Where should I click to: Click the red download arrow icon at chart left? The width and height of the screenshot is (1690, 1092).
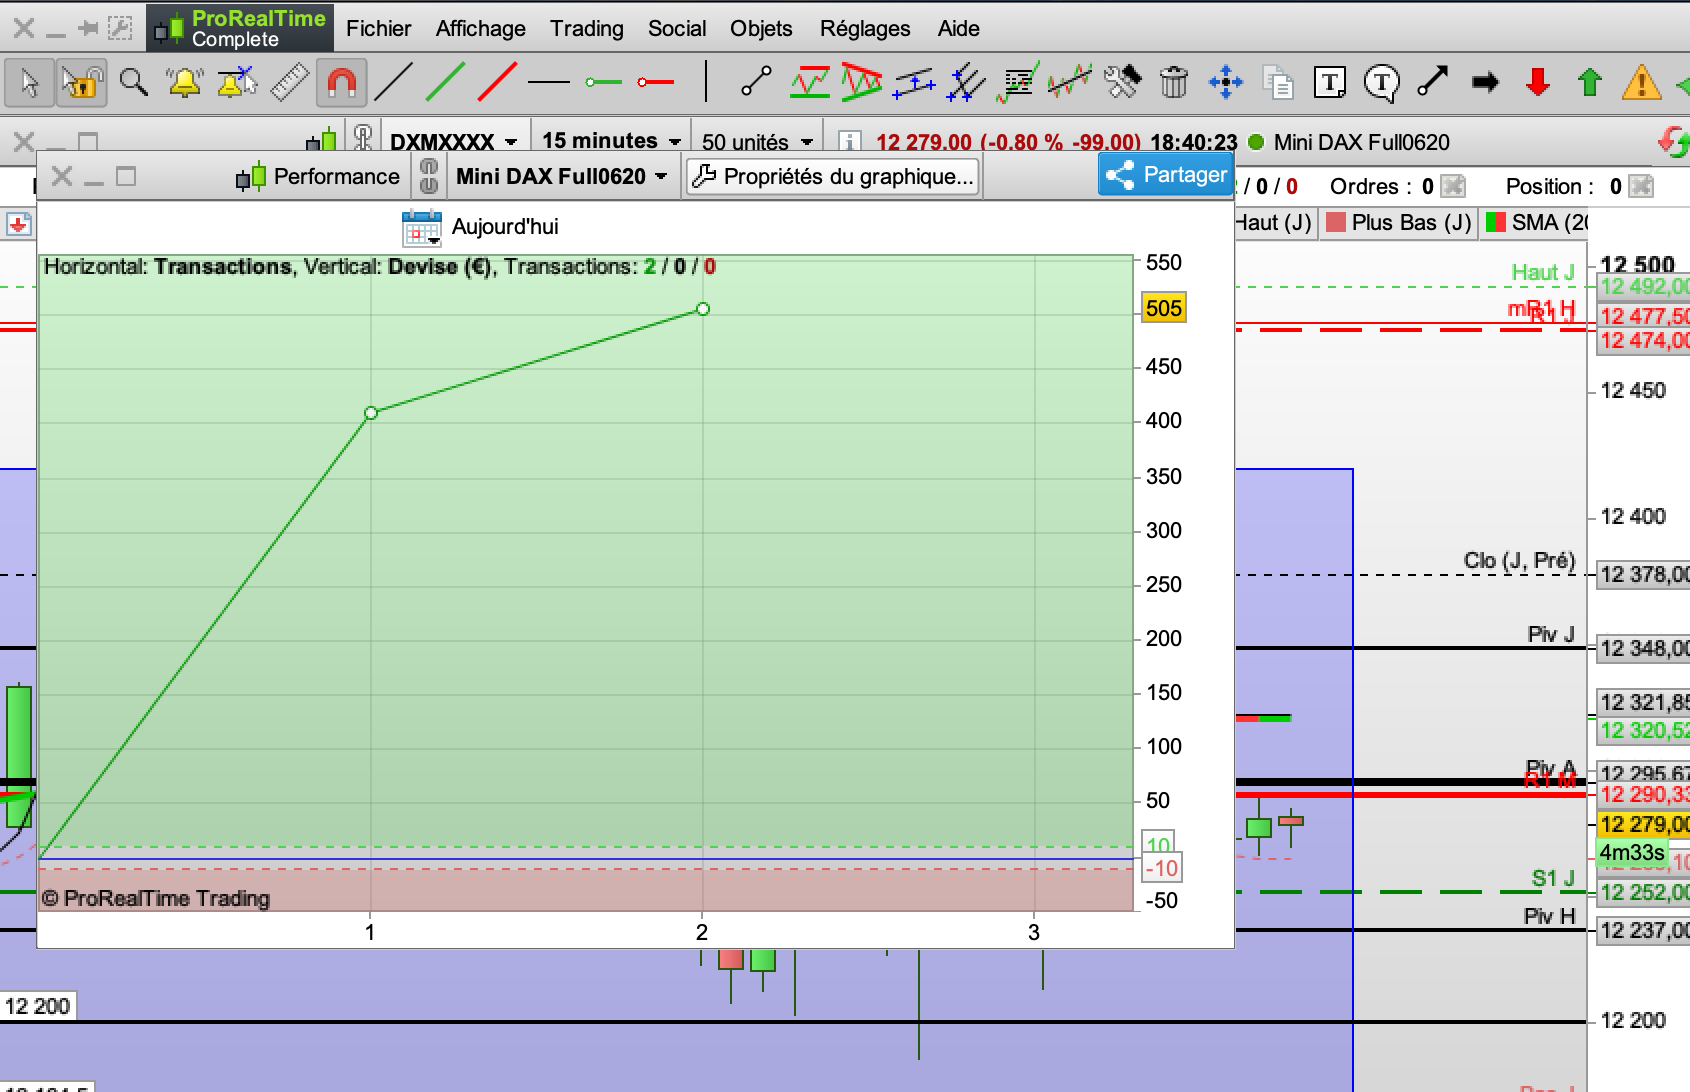pos(18,224)
